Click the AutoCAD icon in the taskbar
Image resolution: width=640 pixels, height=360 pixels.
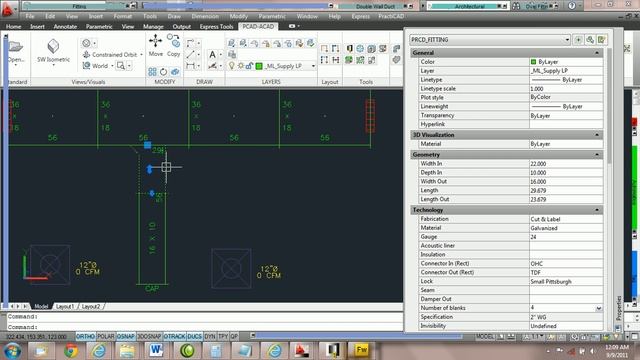click(302, 350)
